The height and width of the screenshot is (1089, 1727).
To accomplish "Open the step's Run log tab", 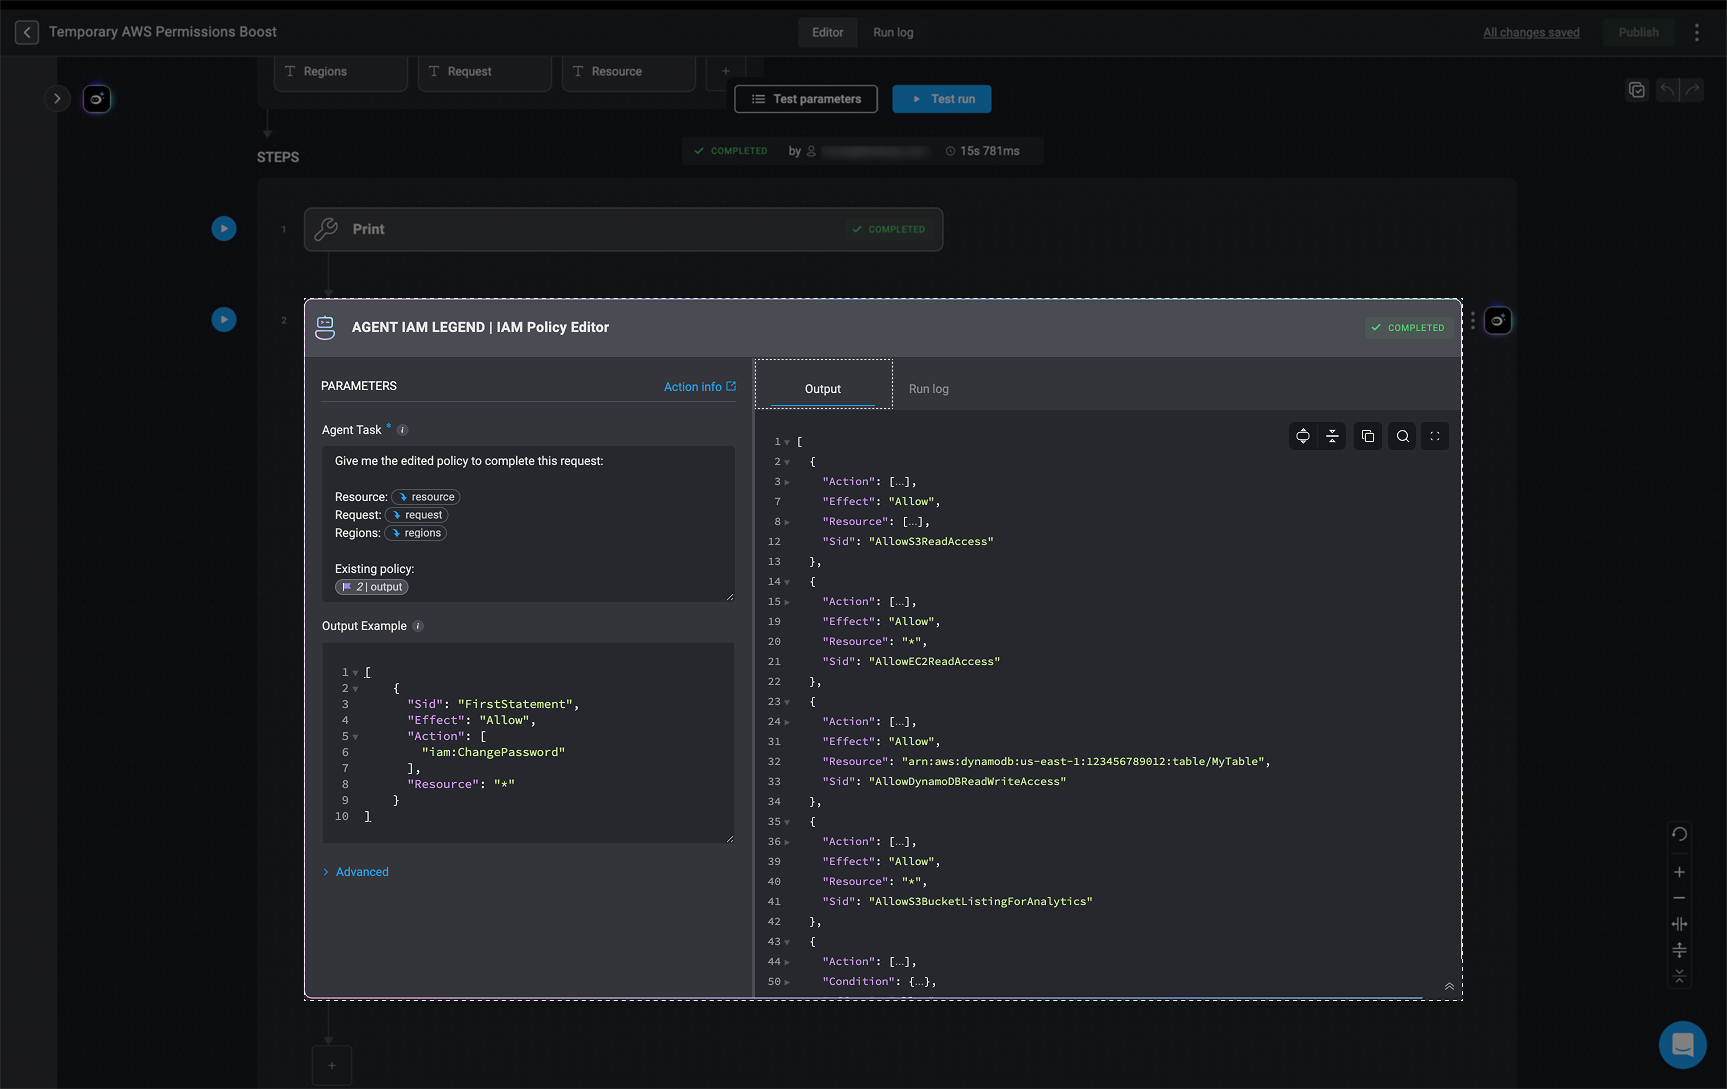I will (x=929, y=389).
